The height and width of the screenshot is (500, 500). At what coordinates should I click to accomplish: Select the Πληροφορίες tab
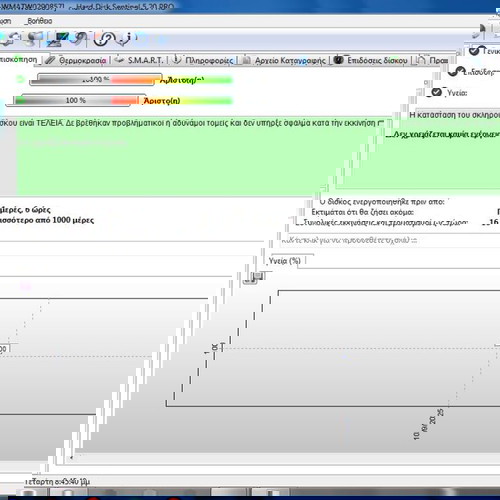pos(209,60)
